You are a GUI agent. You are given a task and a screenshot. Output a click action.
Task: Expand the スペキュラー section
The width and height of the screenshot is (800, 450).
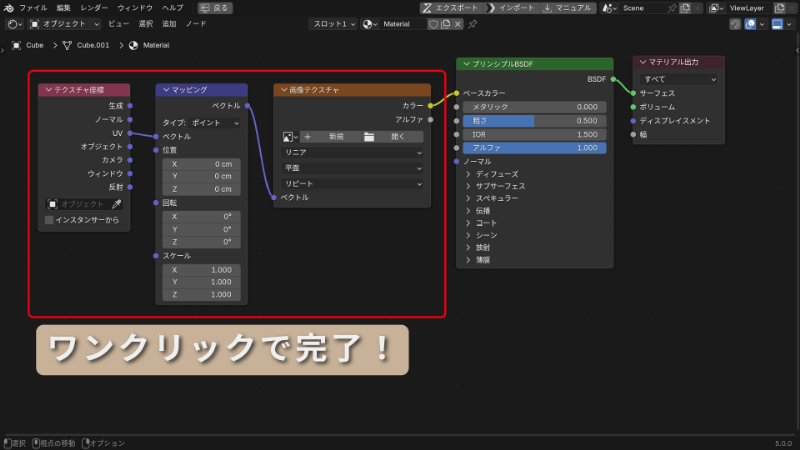pyautogui.click(x=468, y=198)
